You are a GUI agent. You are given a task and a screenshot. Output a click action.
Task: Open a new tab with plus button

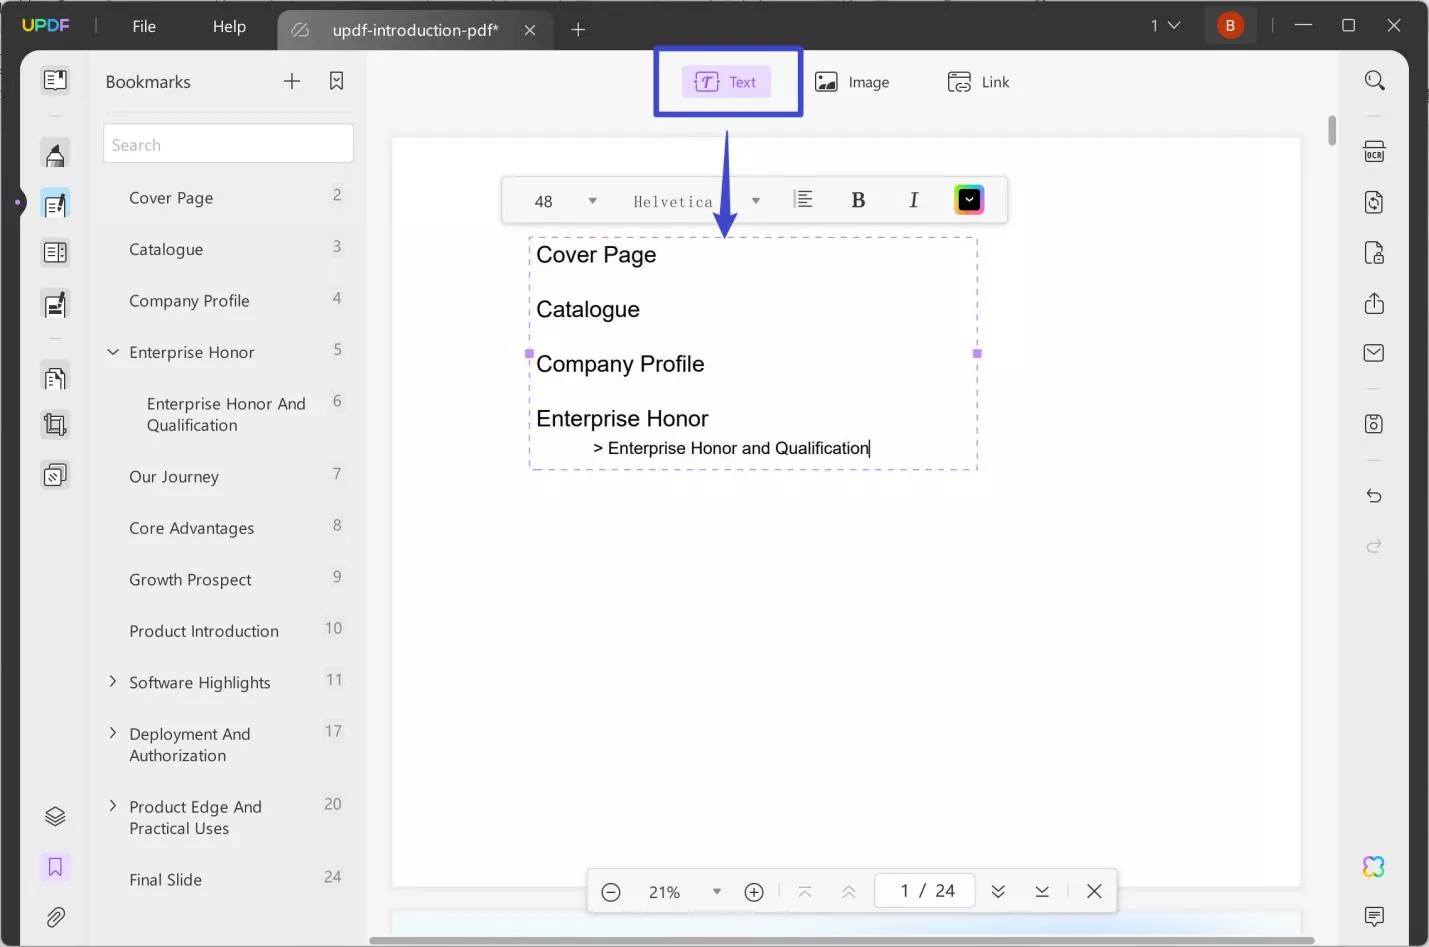coord(578,30)
